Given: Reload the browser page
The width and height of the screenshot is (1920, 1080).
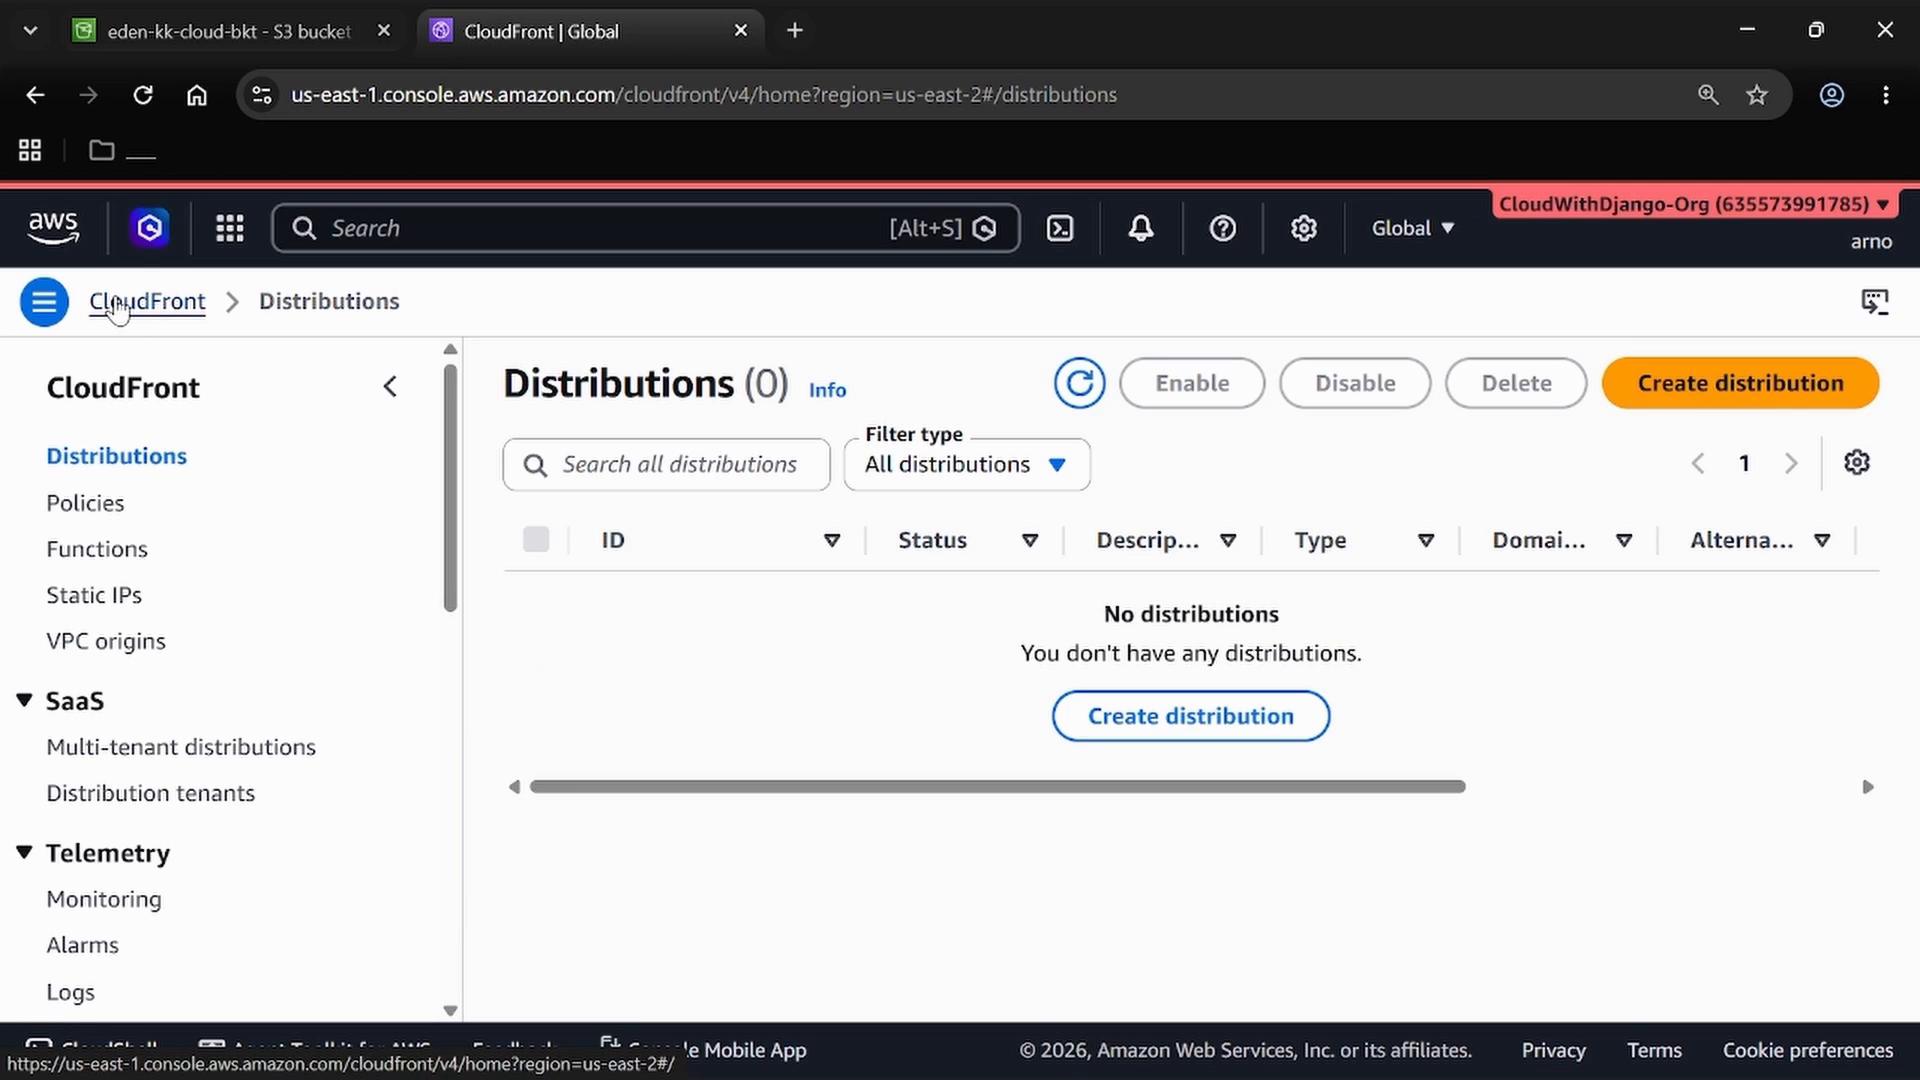Looking at the screenshot, I should (143, 95).
